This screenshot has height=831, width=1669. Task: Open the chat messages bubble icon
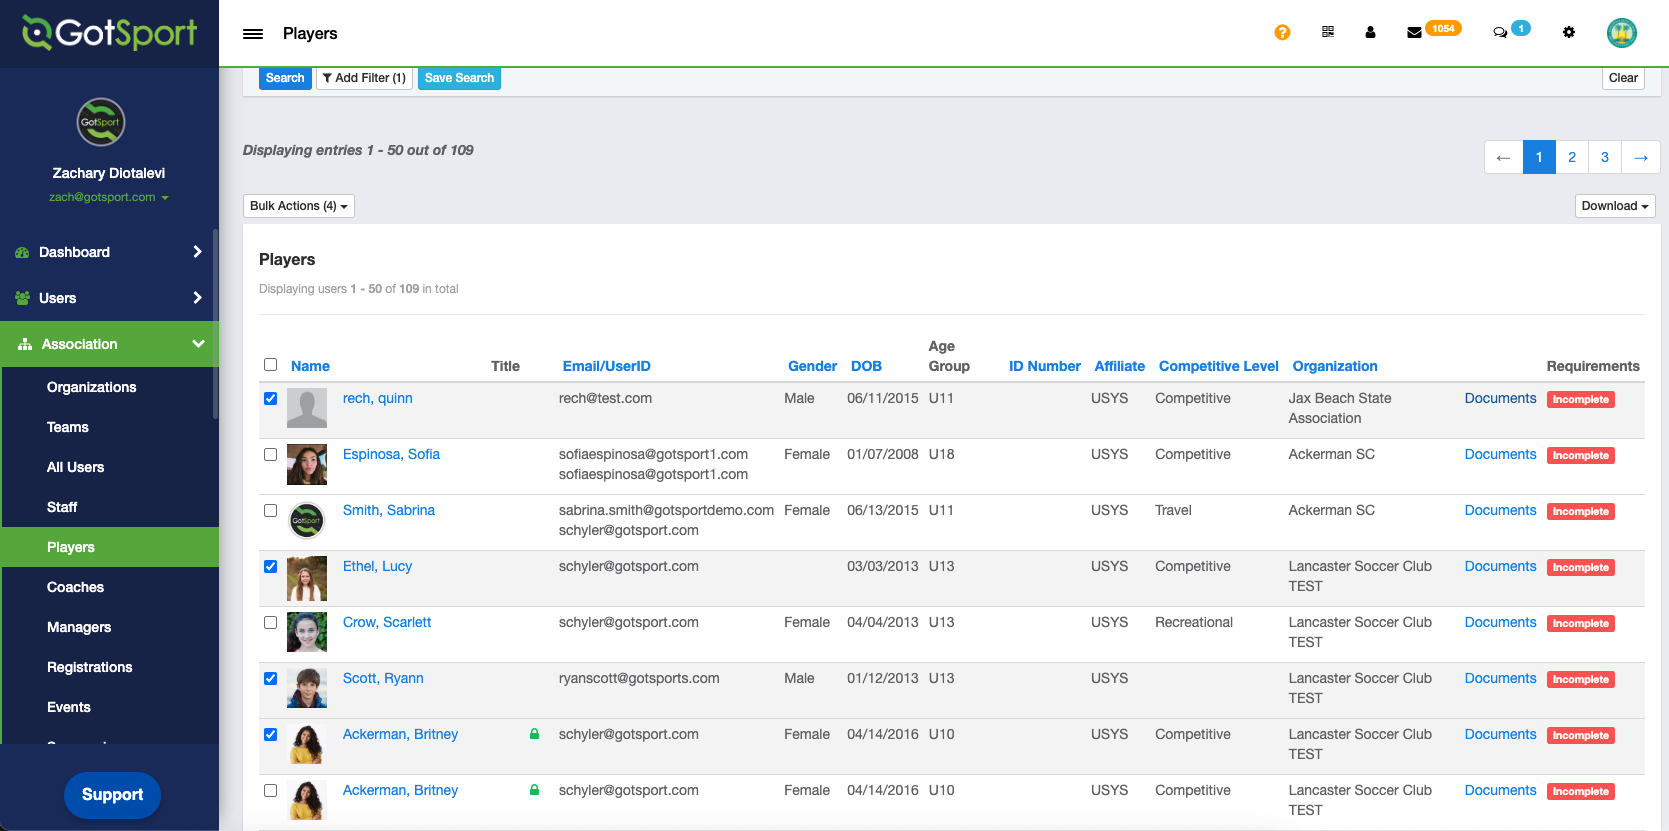(1500, 33)
